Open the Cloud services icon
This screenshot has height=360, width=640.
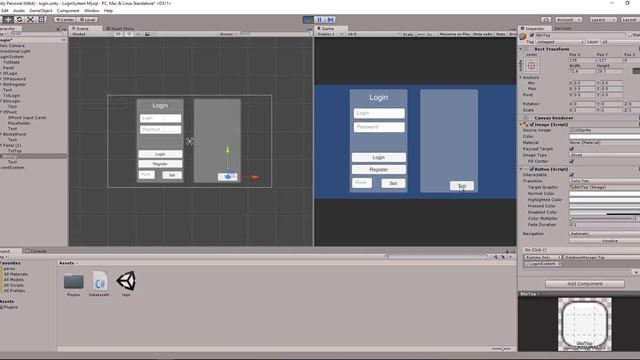click(x=546, y=20)
